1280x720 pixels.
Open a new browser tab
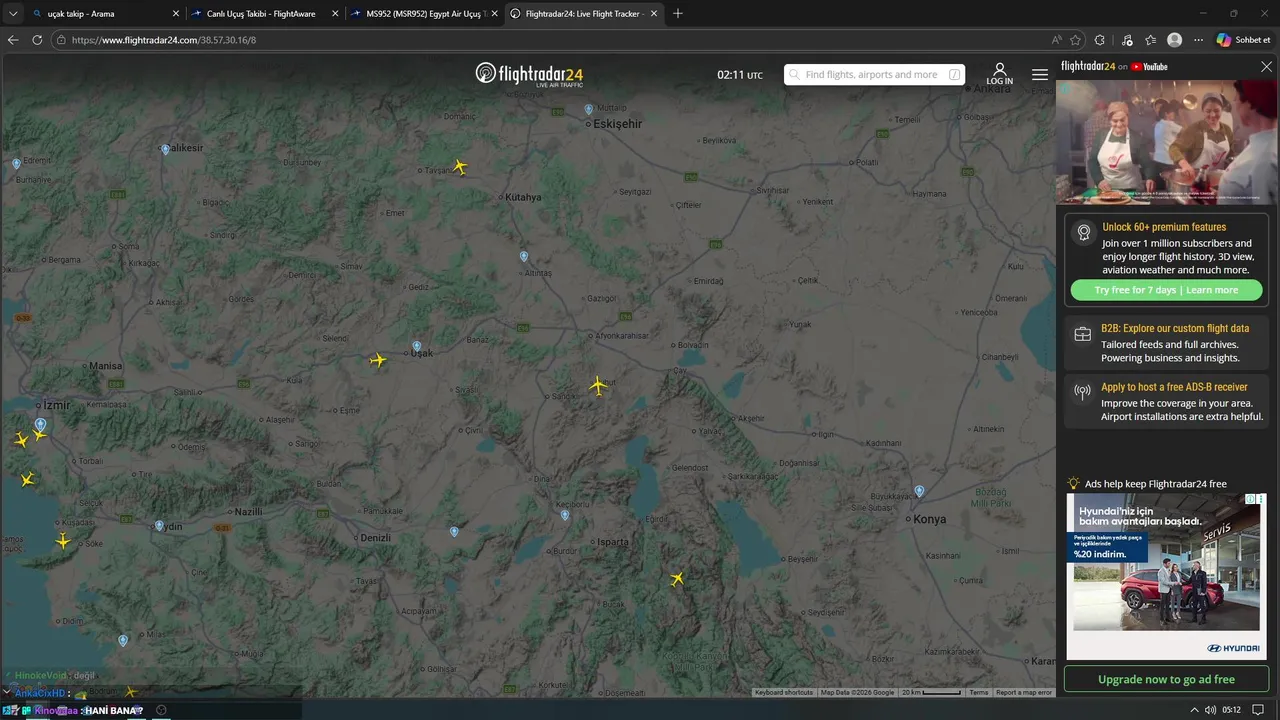click(678, 14)
